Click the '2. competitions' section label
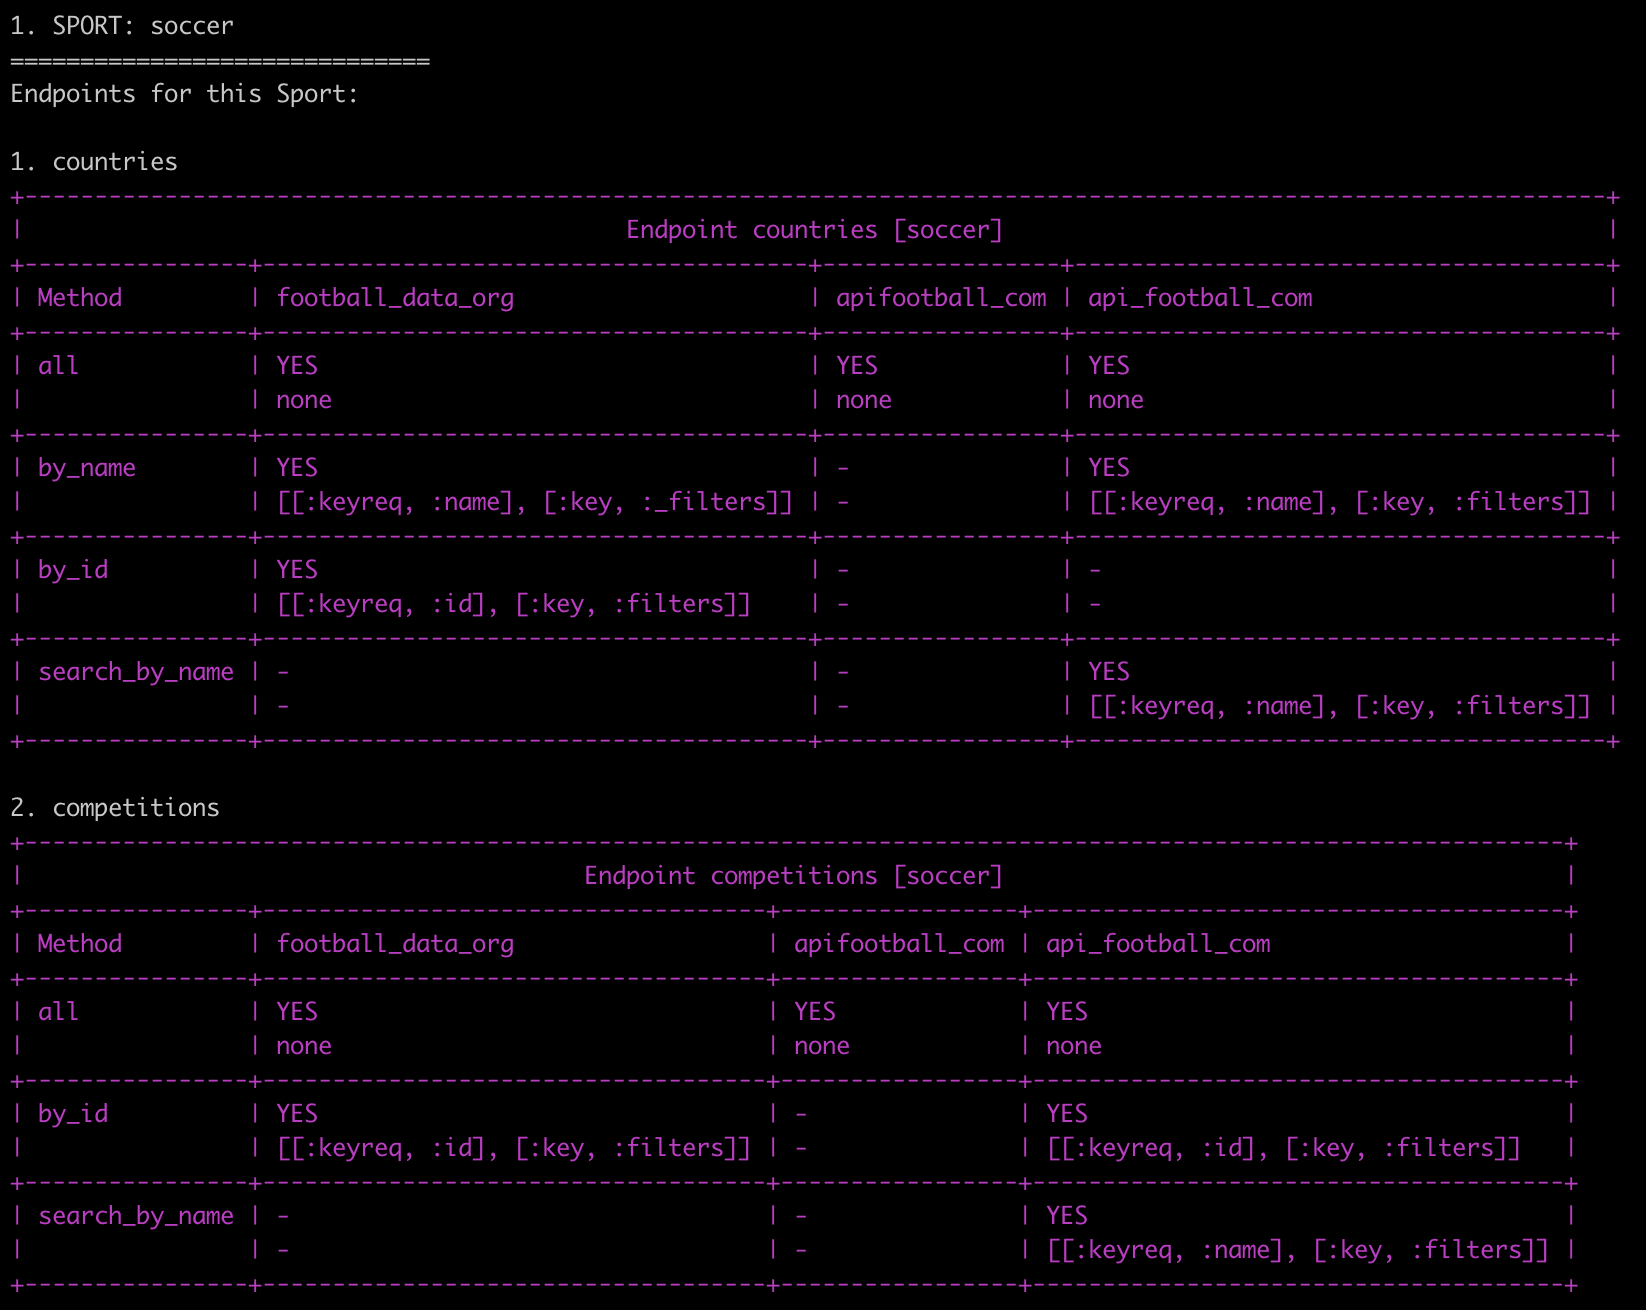 coord(115,808)
